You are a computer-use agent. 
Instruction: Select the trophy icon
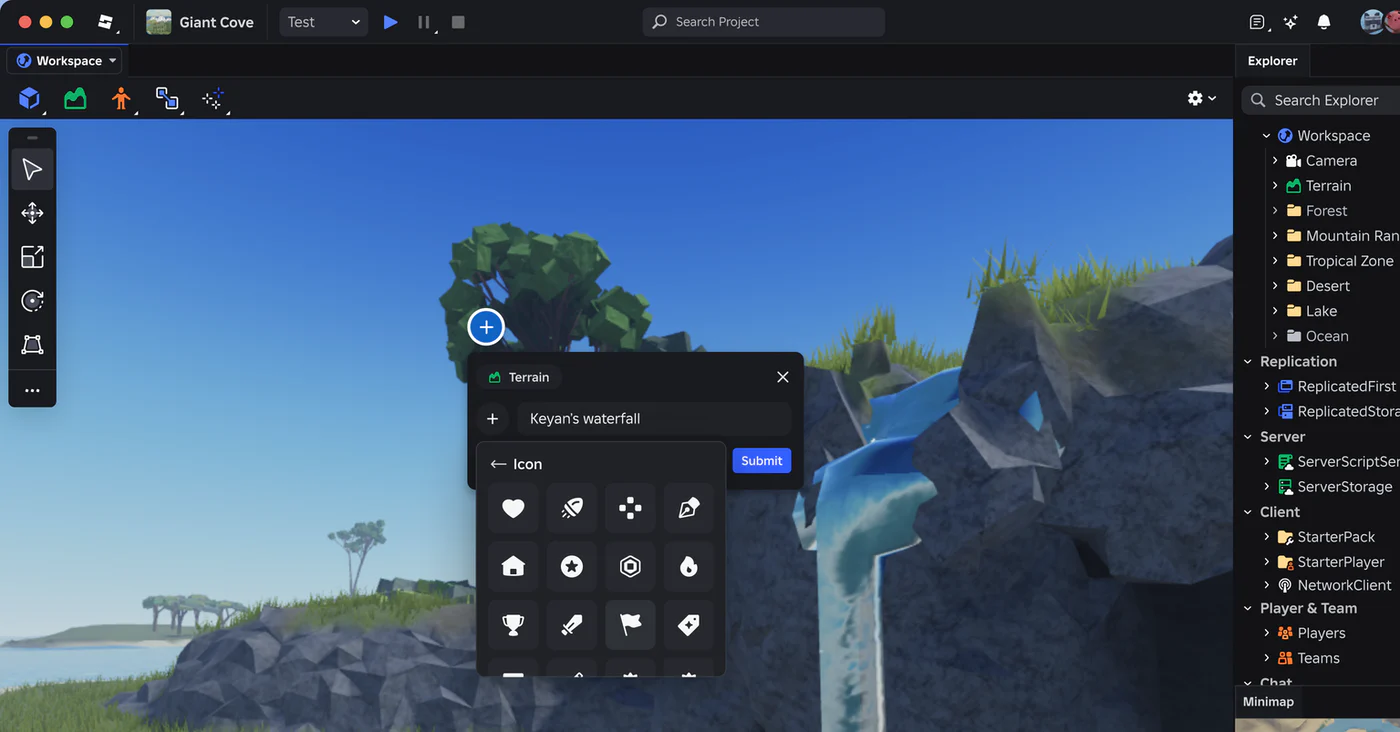(513, 625)
